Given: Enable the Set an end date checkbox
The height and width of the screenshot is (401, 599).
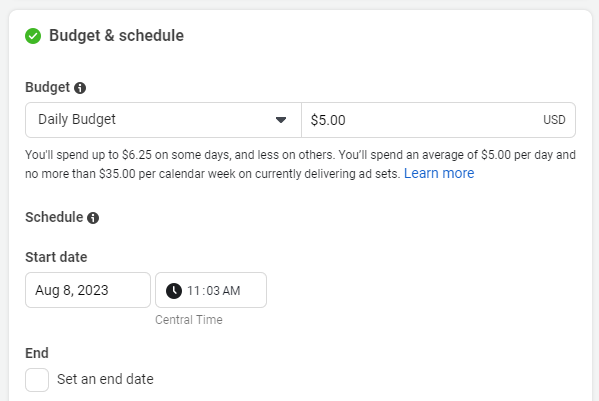Looking at the screenshot, I should tap(37, 380).
